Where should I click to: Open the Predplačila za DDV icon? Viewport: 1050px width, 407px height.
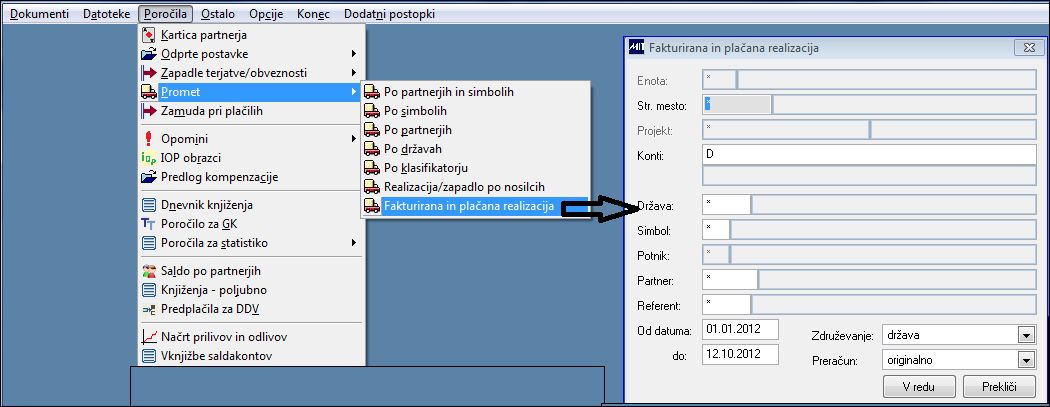pos(149,309)
